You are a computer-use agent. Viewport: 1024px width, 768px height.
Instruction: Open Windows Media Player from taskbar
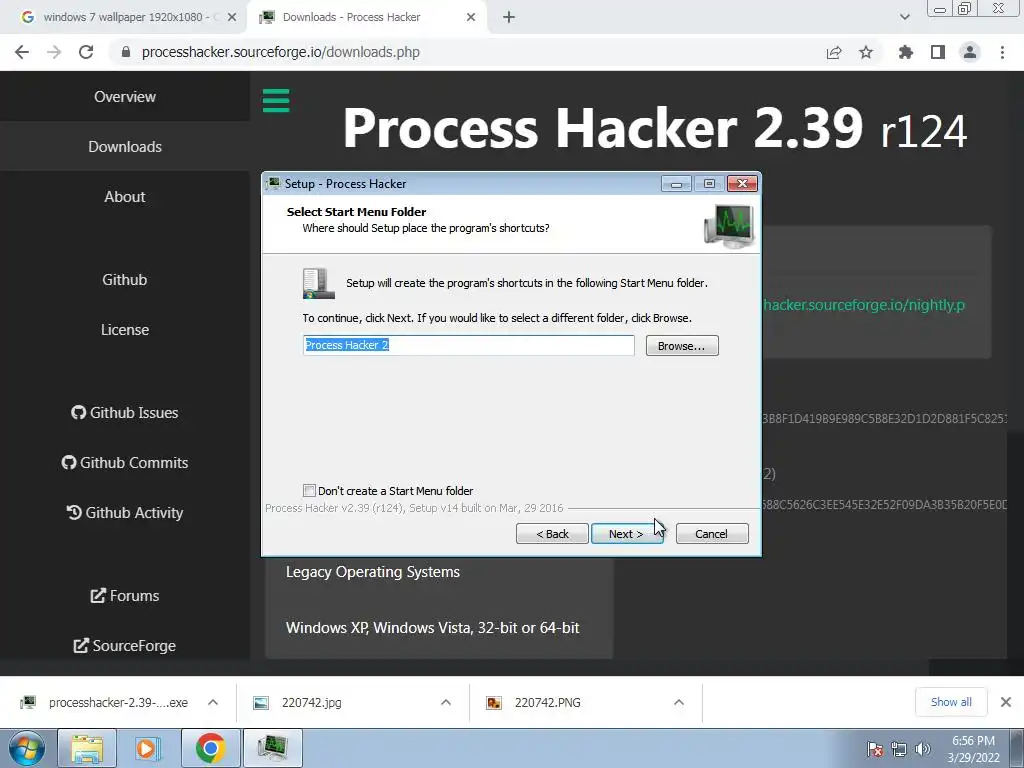(x=148, y=748)
